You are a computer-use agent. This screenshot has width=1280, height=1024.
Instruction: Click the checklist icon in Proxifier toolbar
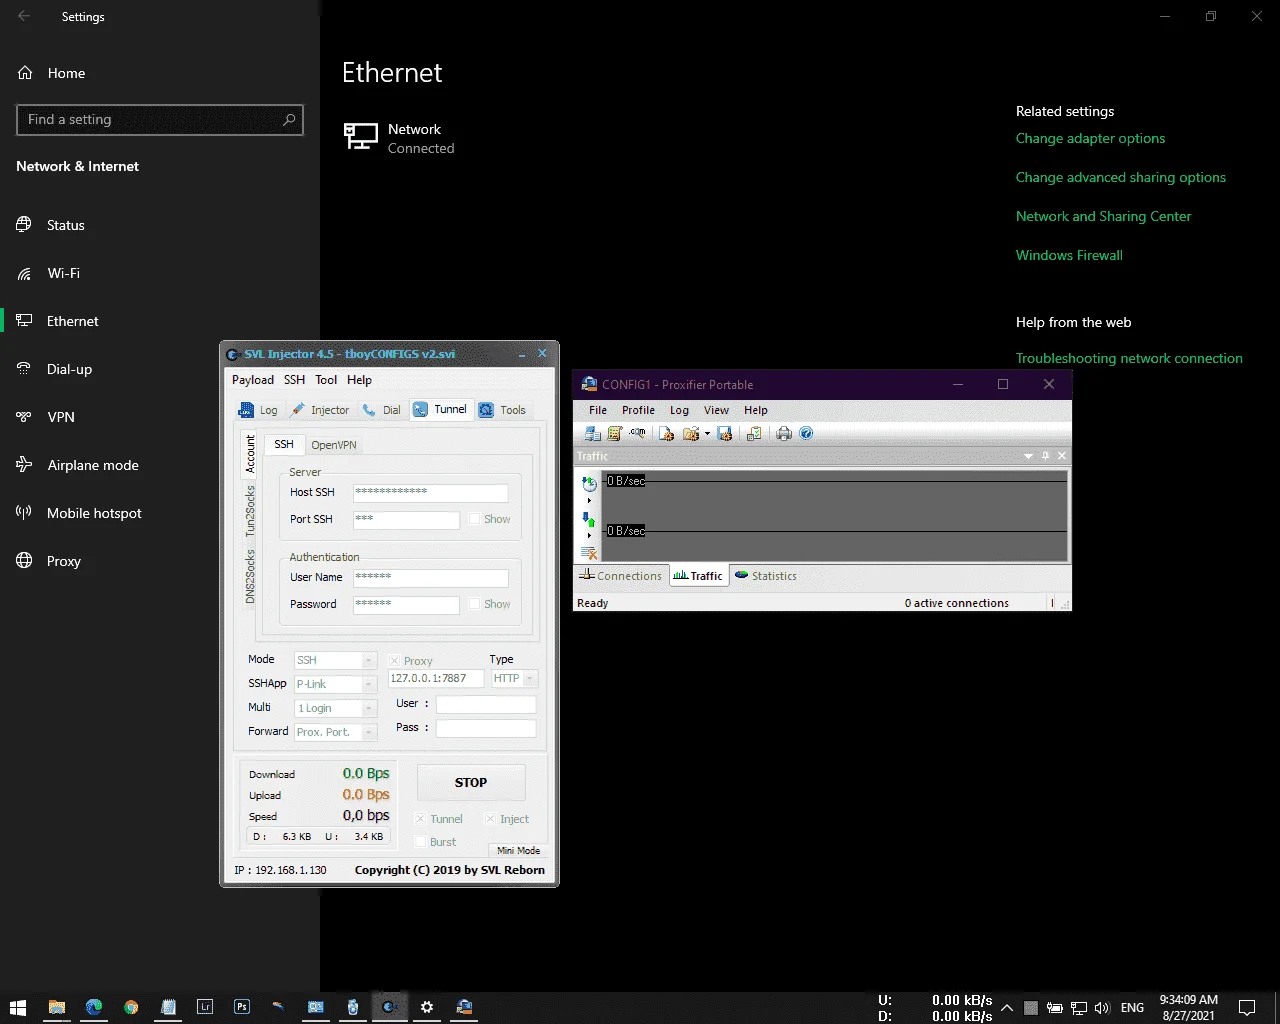pyautogui.click(x=754, y=433)
